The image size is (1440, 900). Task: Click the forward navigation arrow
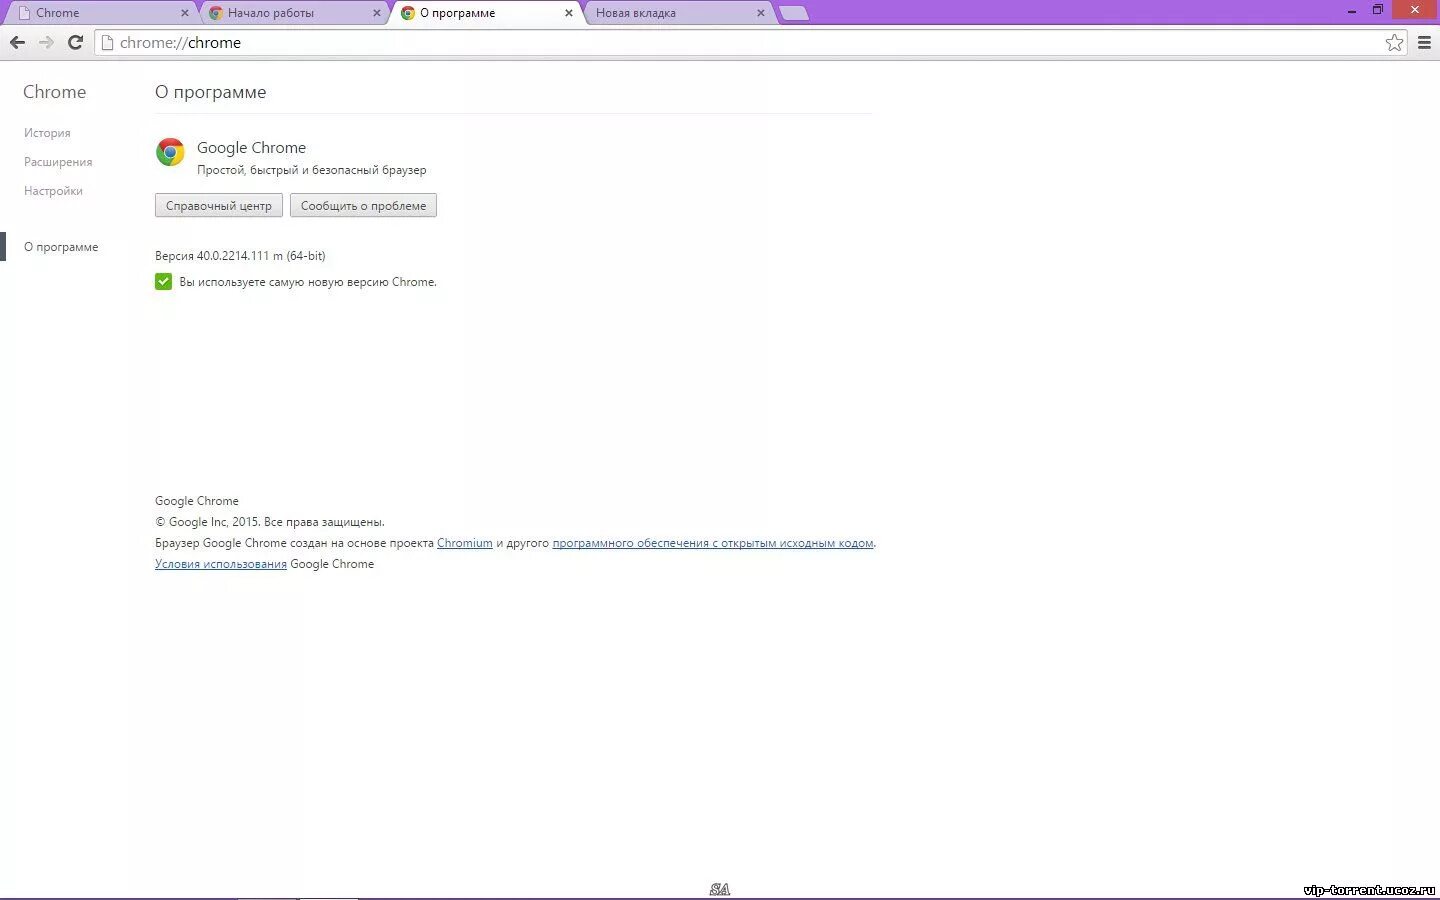[x=46, y=42]
